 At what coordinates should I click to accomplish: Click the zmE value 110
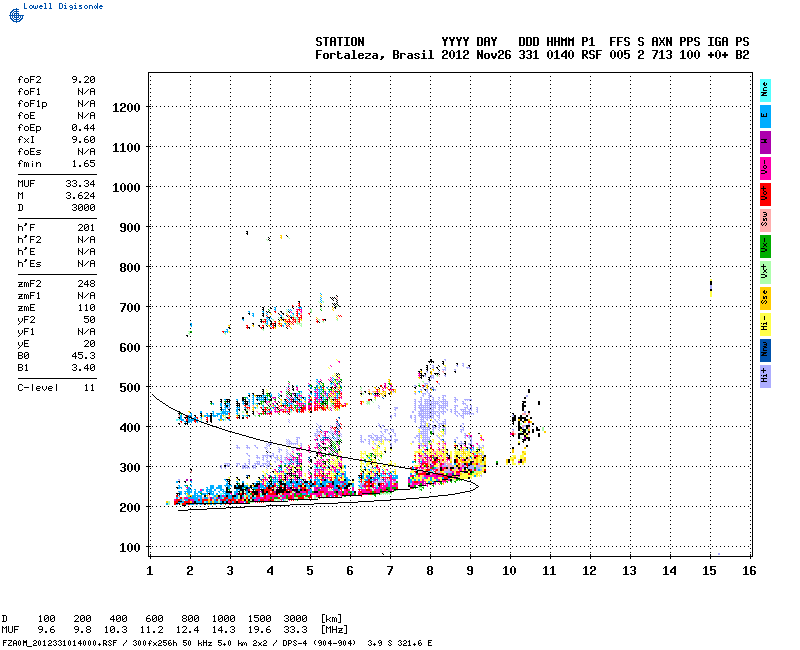tap(86, 308)
